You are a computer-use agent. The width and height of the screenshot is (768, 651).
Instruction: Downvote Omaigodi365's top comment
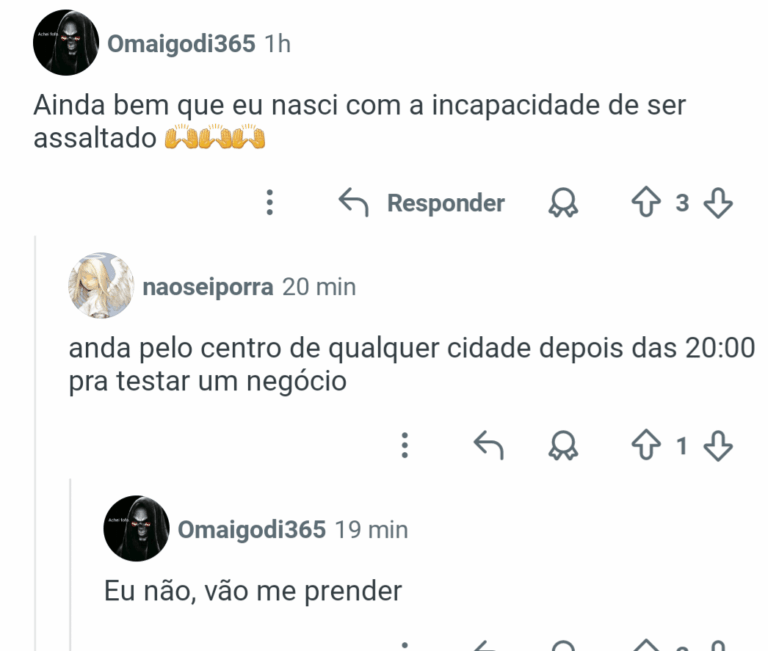pyautogui.click(x=718, y=203)
